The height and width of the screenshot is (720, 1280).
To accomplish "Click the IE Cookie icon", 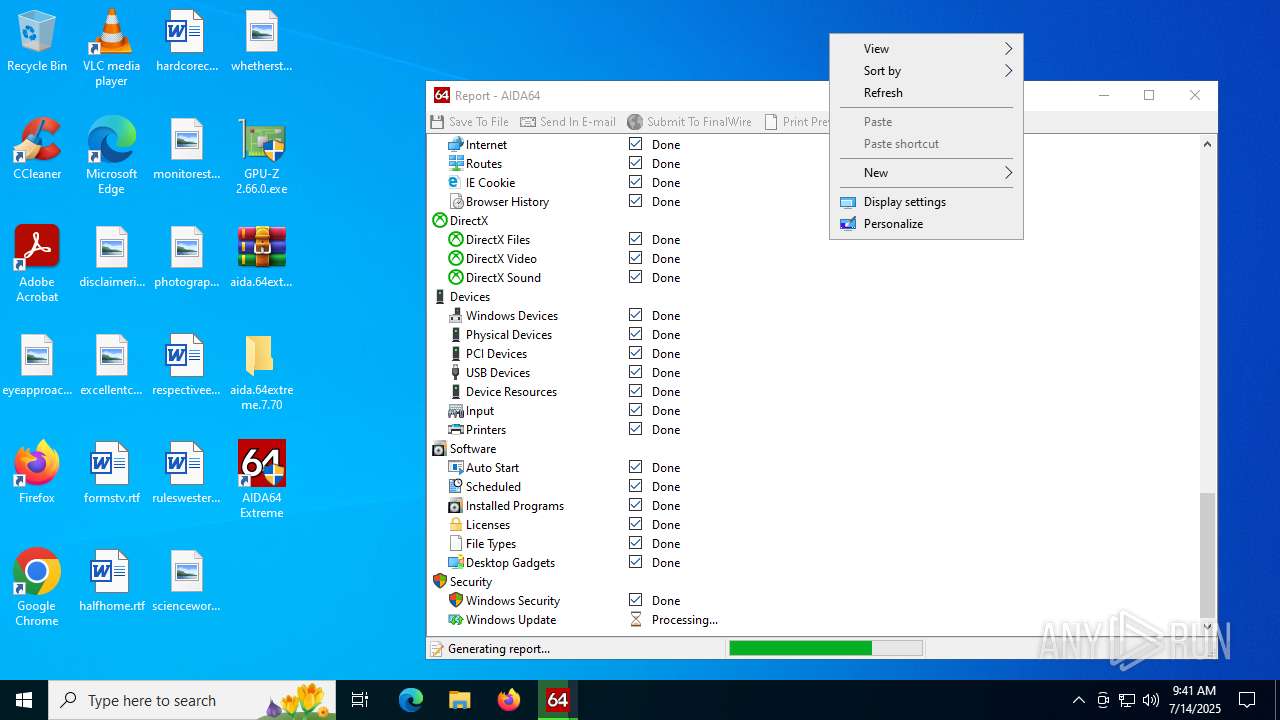I will 456,183.
